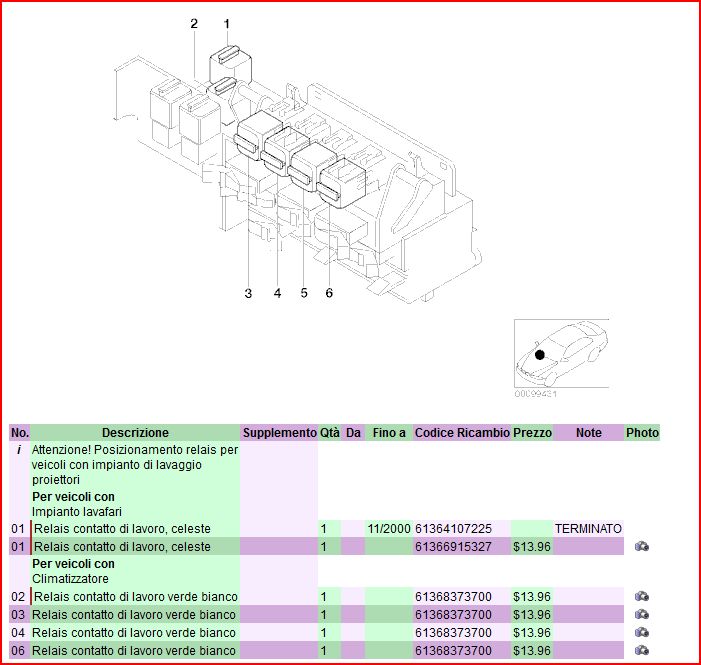Click the 'Prezzo' column header
This screenshot has width=701, height=665.
tap(532, 433)
